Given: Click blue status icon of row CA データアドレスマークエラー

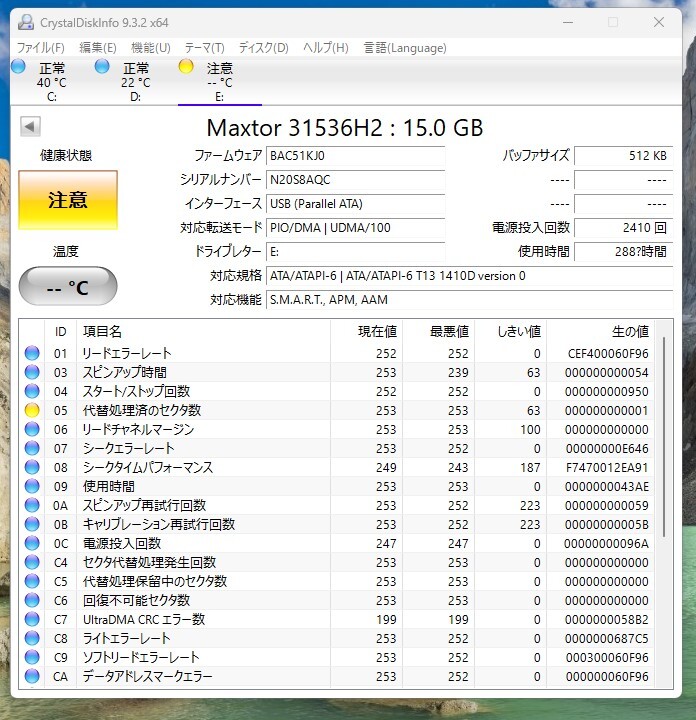Looking at the screenshot, I should 32,676.
